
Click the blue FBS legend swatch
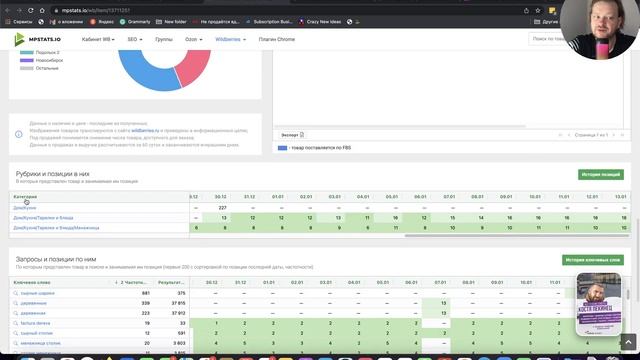tap(282, 148)
